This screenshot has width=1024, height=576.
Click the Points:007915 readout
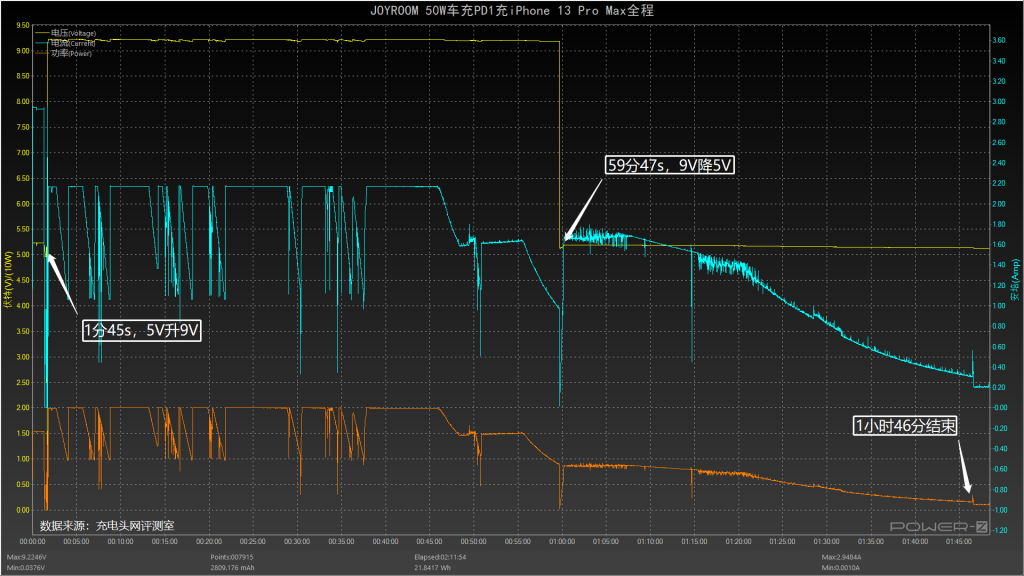pos(232,557)
